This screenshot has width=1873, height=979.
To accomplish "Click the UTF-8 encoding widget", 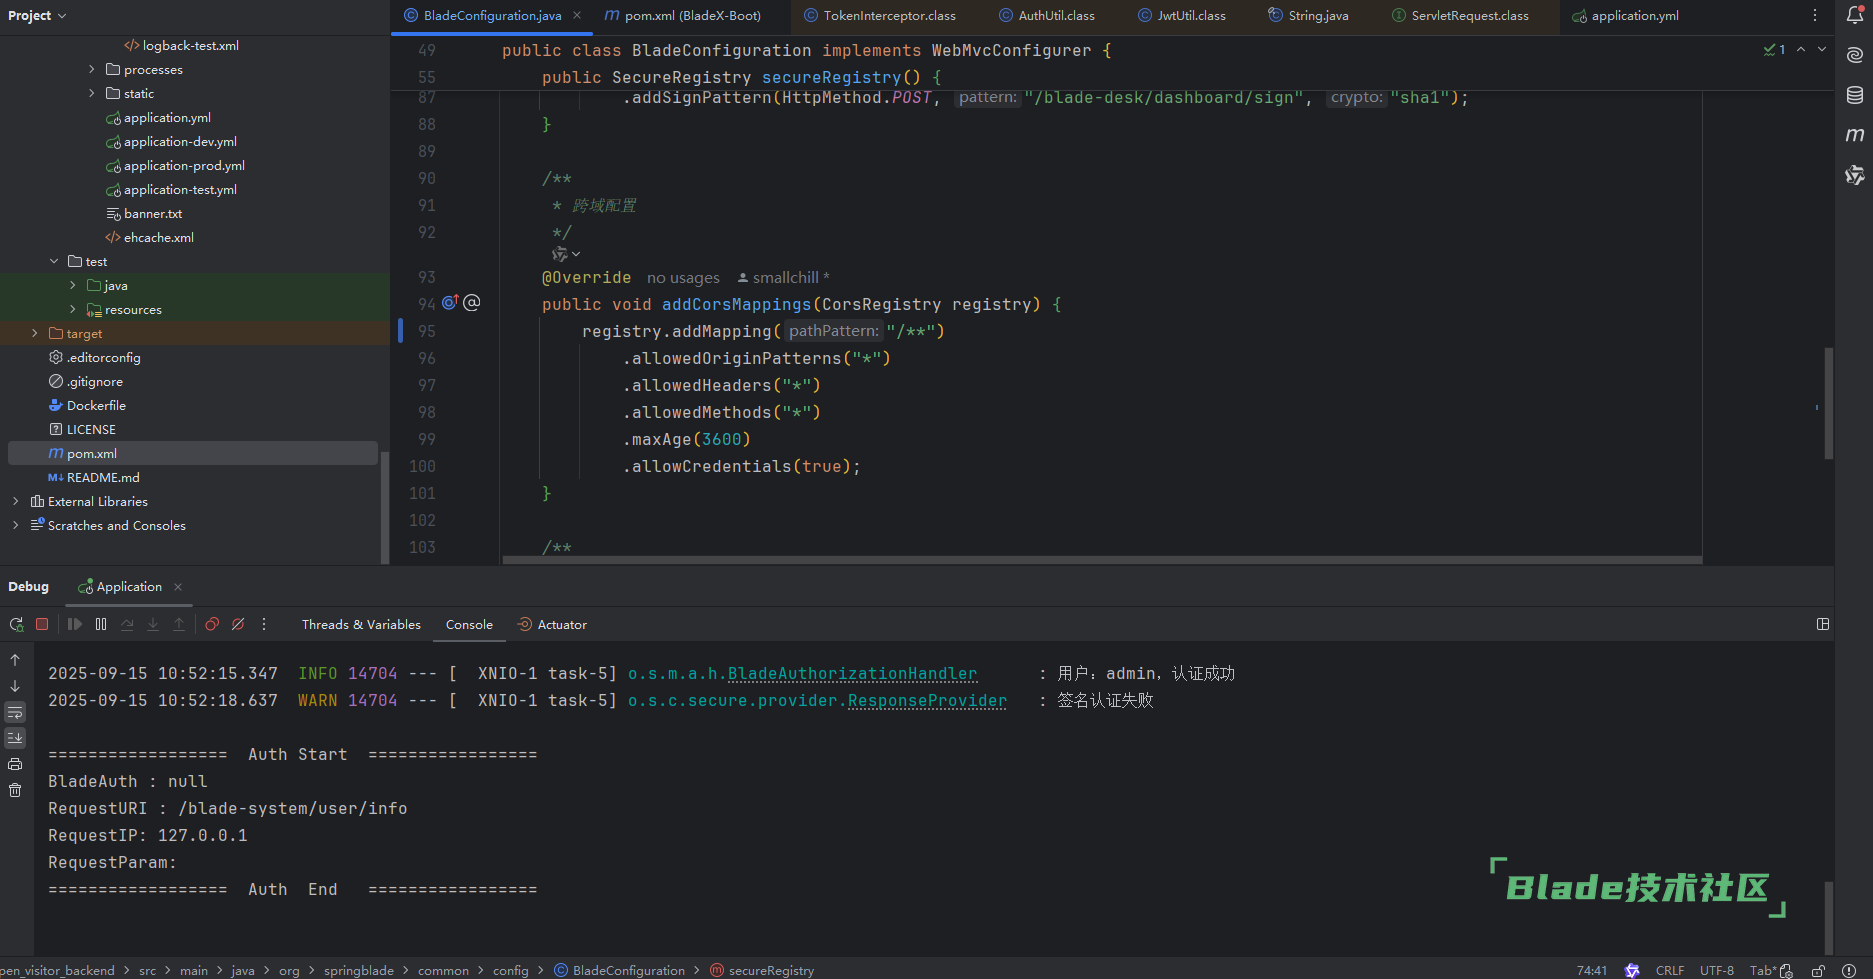I will click(1717, 970).
